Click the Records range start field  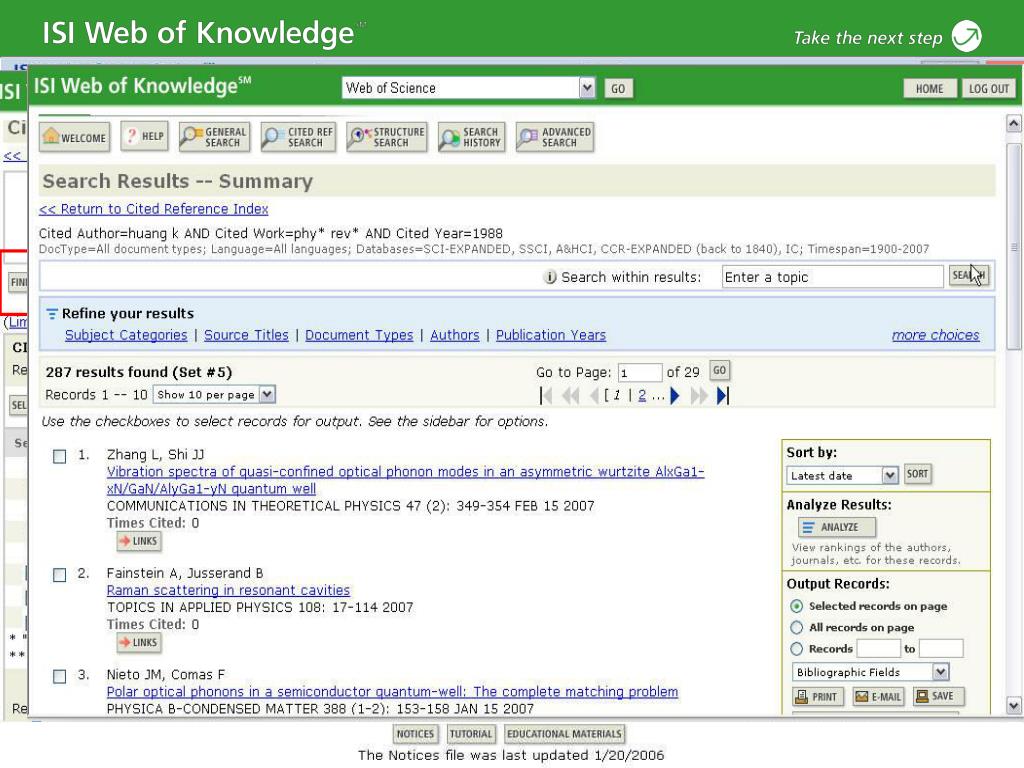click(x=878, y=648)
